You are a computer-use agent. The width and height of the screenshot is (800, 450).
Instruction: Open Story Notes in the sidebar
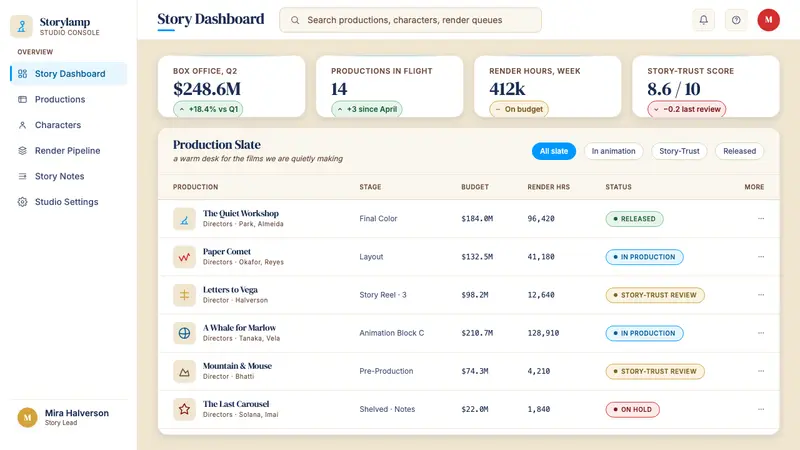tap(68, 176)
